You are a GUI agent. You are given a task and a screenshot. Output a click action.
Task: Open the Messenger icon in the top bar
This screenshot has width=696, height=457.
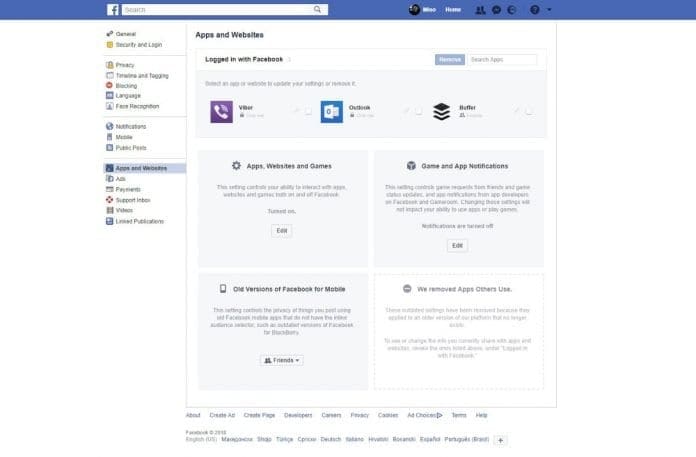[496, 10]
